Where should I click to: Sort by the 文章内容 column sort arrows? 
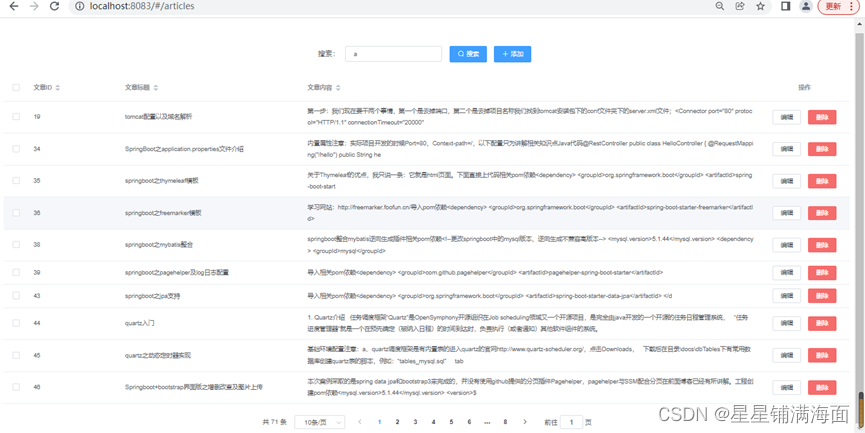tap(338, 88)
